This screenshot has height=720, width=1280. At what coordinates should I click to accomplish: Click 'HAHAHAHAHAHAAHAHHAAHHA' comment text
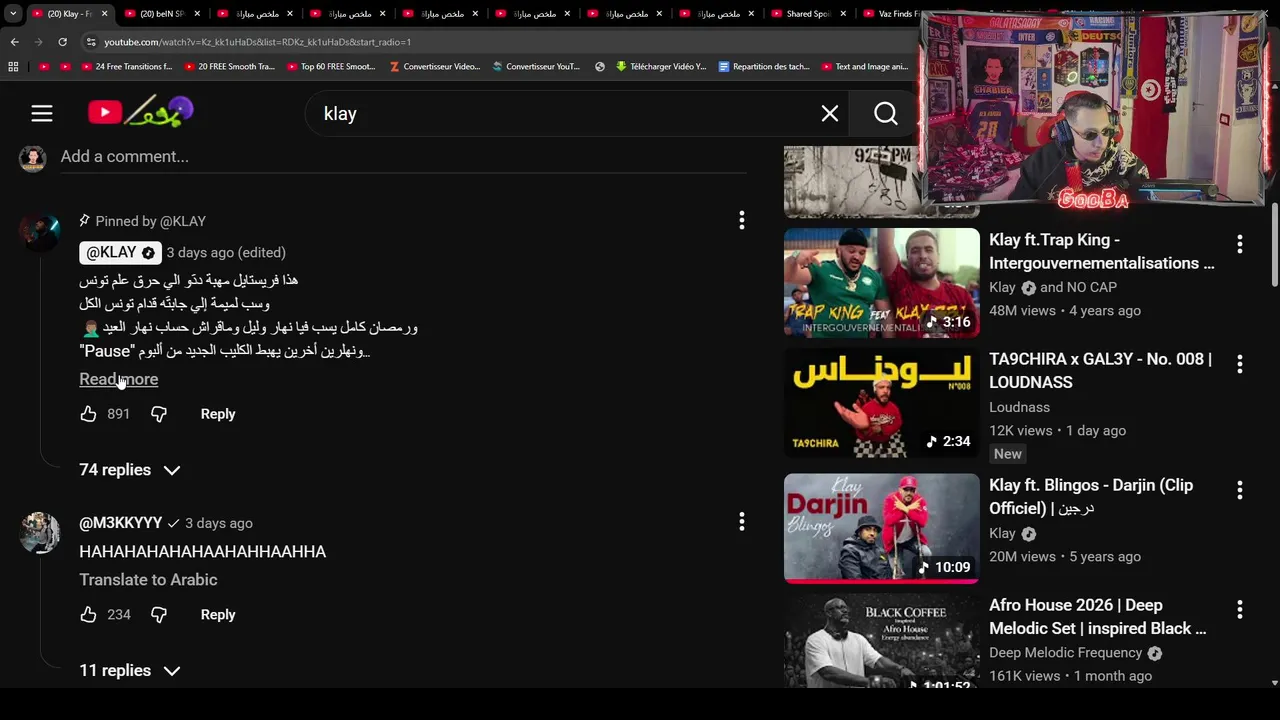pos(202,551)
